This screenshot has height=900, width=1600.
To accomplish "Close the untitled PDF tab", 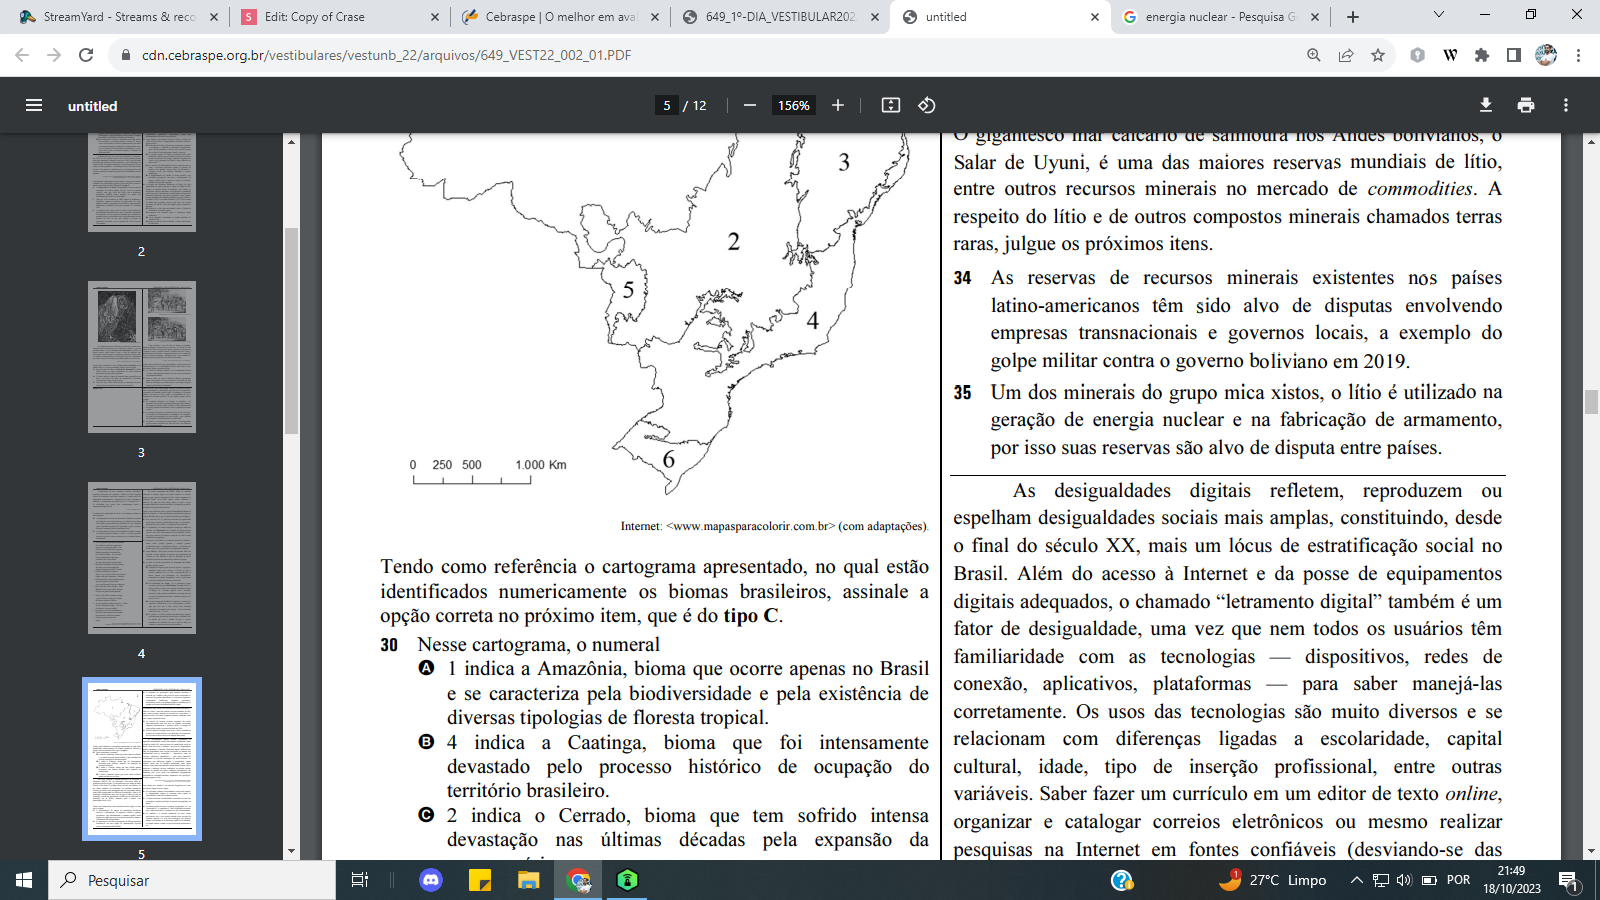I will pos(1094,17).
